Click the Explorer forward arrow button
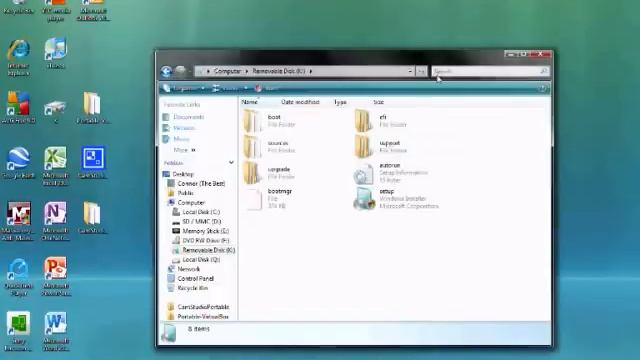 (x=180, y=71)
